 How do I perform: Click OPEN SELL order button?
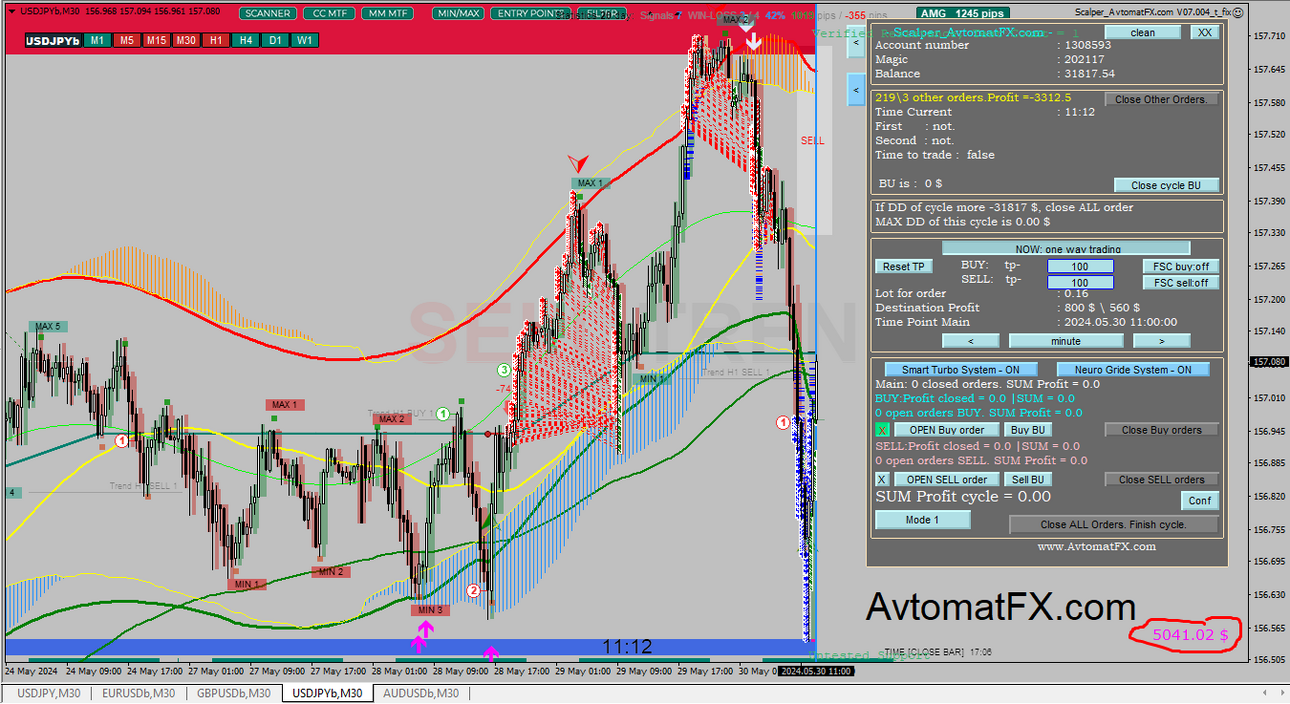tap(945, 479)
